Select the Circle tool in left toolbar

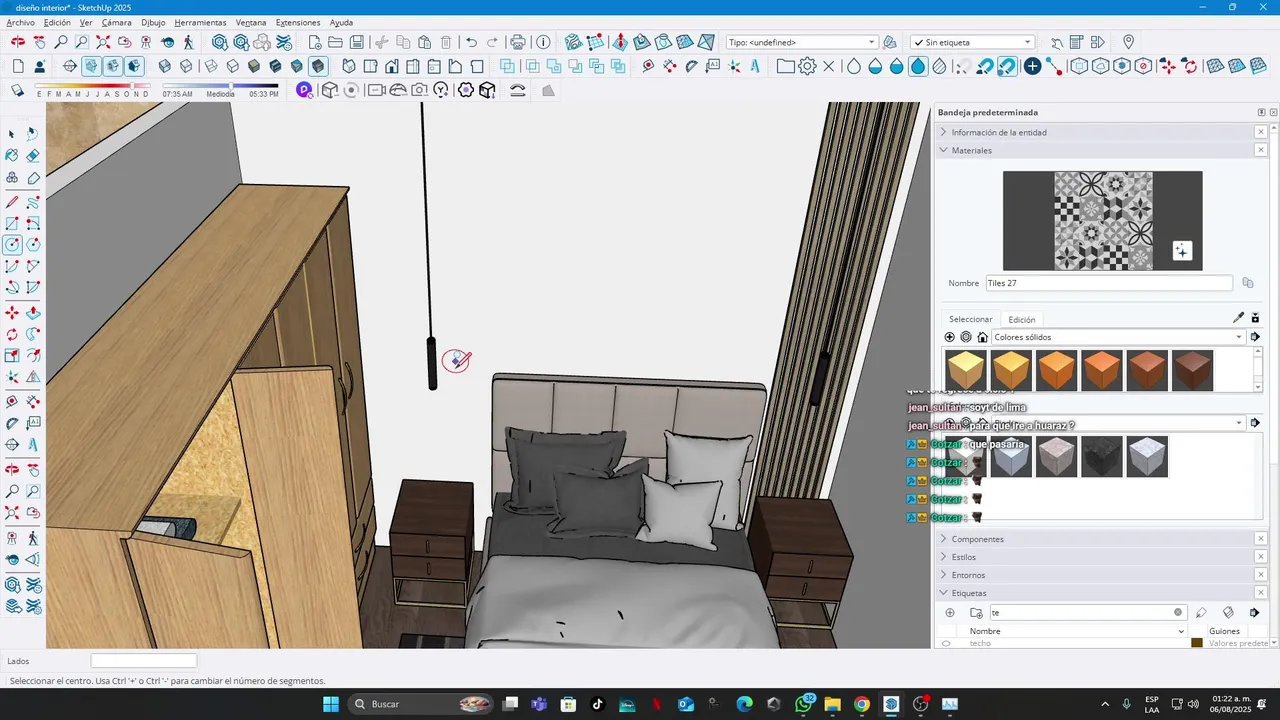[12, 245]
